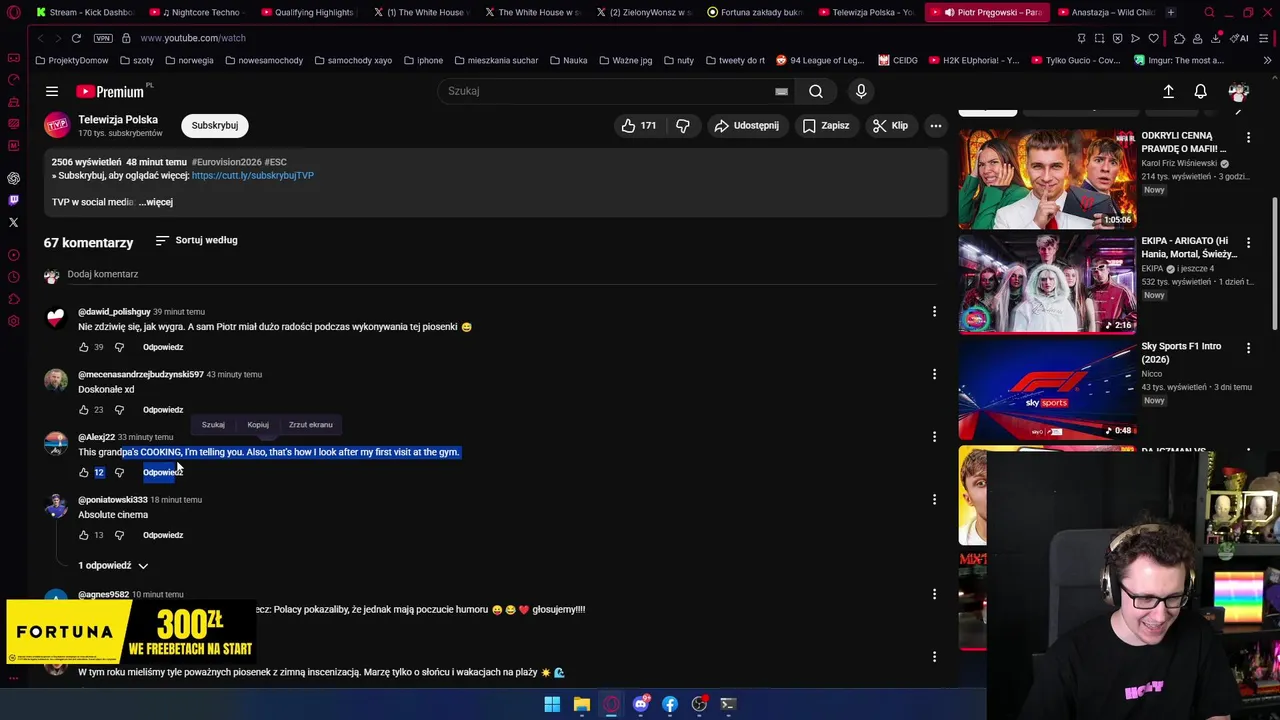Open the more actions ellipsis beside Klip

tap(935, 125)
